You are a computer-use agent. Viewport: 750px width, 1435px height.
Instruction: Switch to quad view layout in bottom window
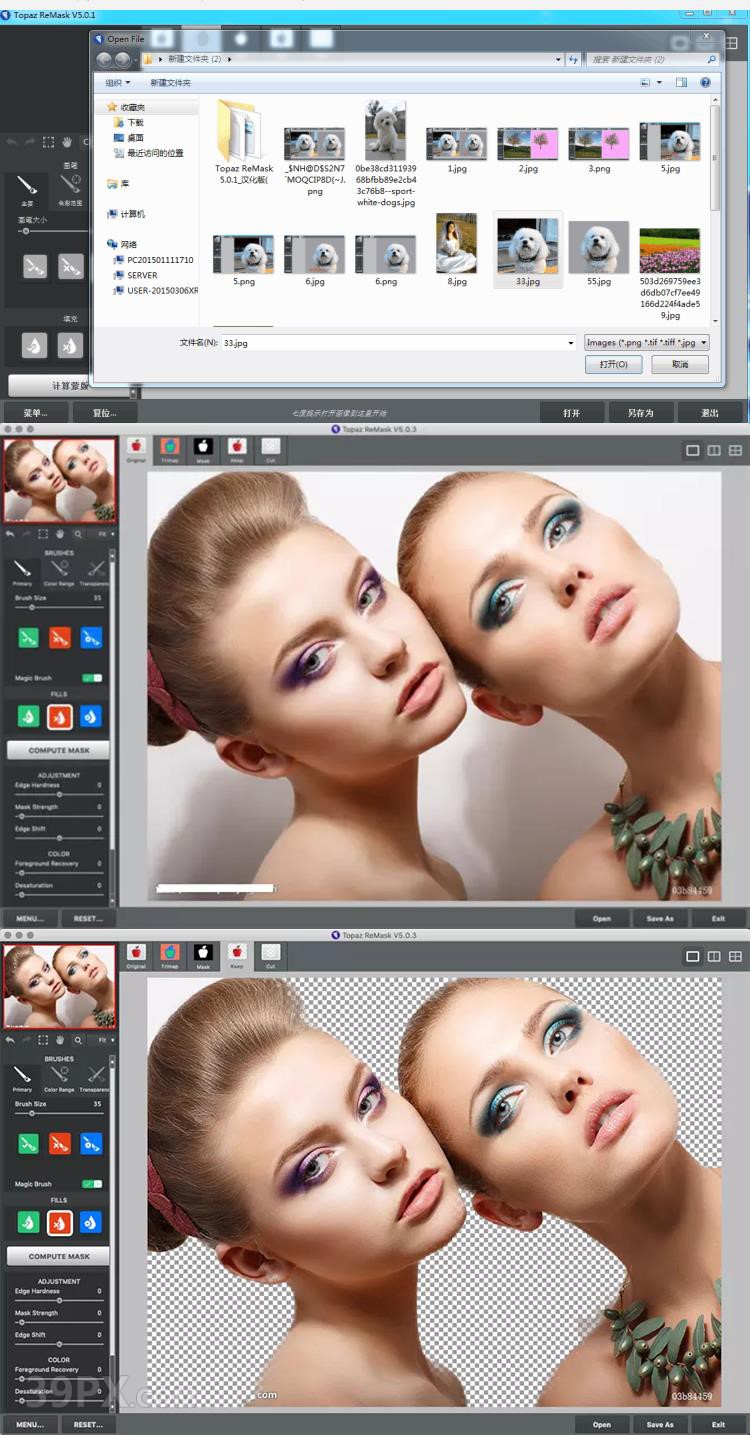[735, 957]
